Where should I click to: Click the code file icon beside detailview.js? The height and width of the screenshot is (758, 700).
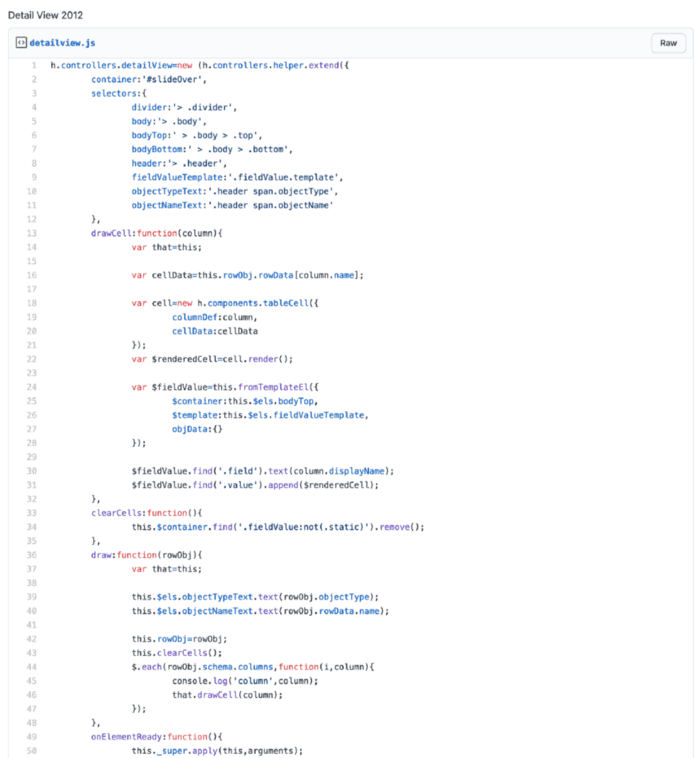21,43
